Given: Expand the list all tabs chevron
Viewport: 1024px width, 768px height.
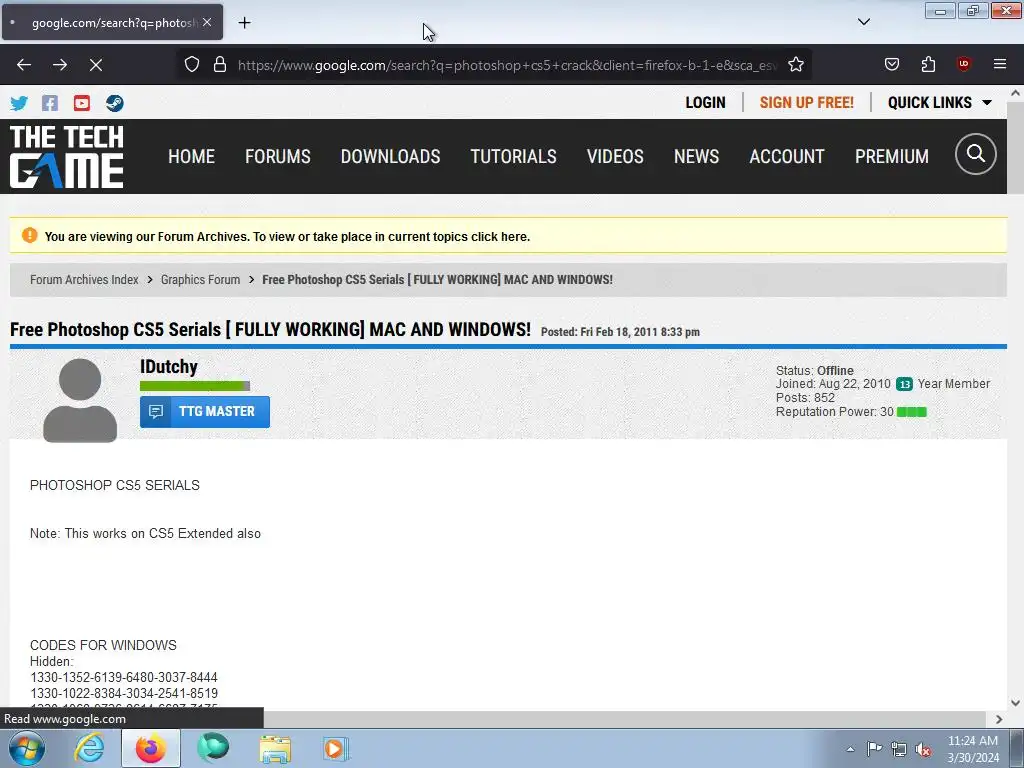Looking at the screenshot, I should pos(864,22).
